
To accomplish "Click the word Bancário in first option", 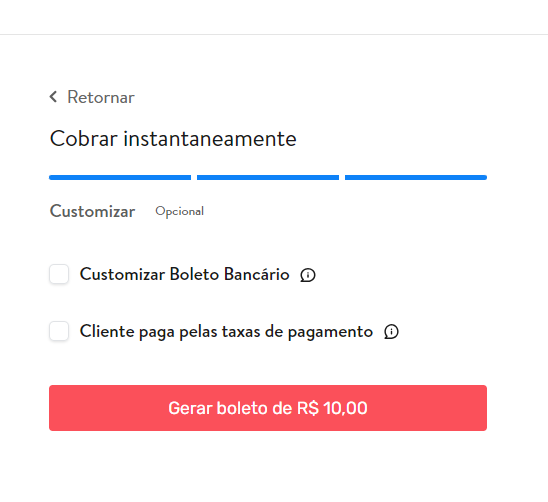I will (x=257, y=274).
